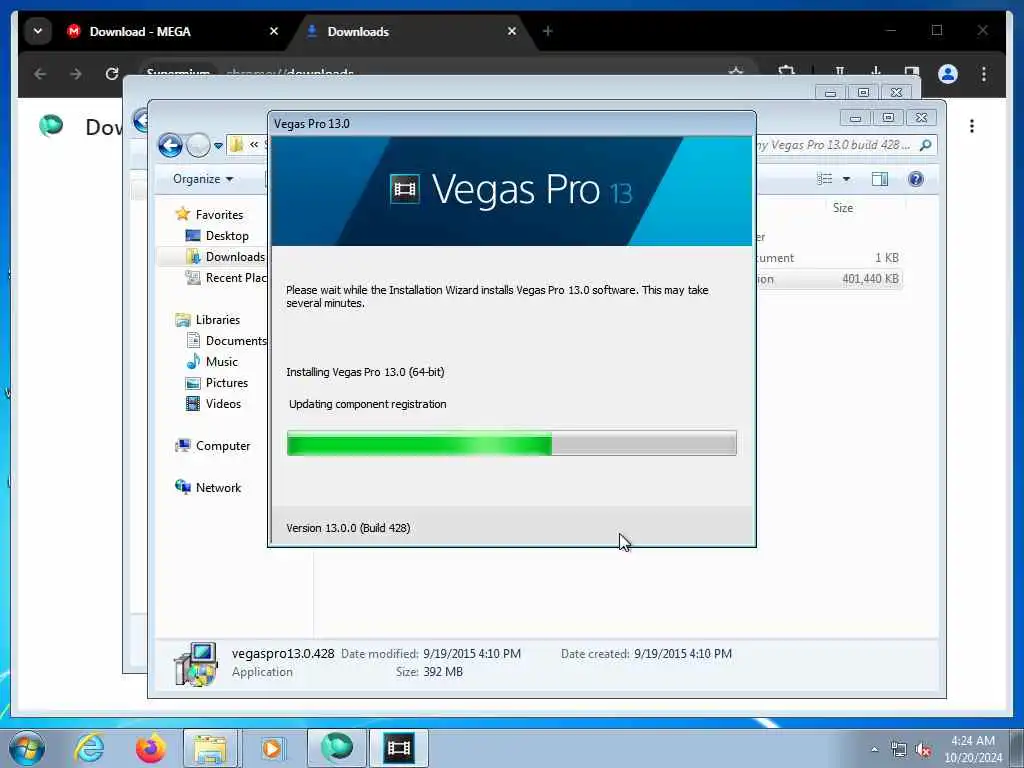Viewport: 1024px width, 768px height.
Task: Open the Windows Start menu orb
Action: pos(27,748)
